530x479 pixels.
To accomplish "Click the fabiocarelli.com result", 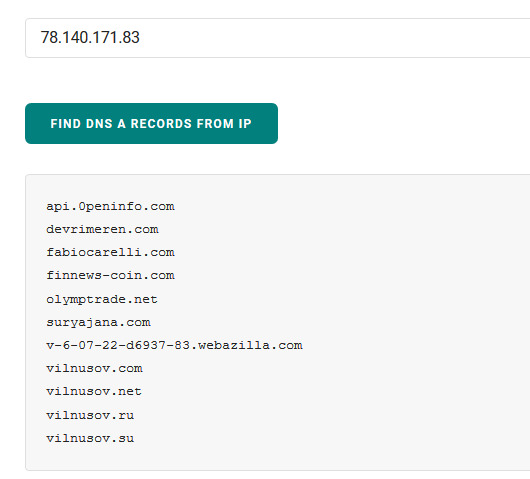I will [110, 253].
